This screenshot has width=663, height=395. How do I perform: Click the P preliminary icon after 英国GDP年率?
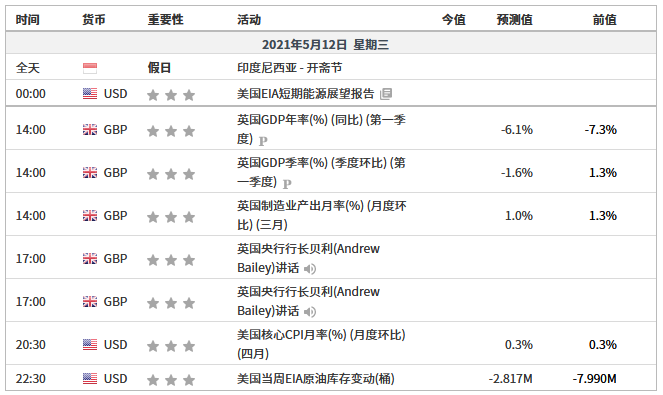point(263,141)
